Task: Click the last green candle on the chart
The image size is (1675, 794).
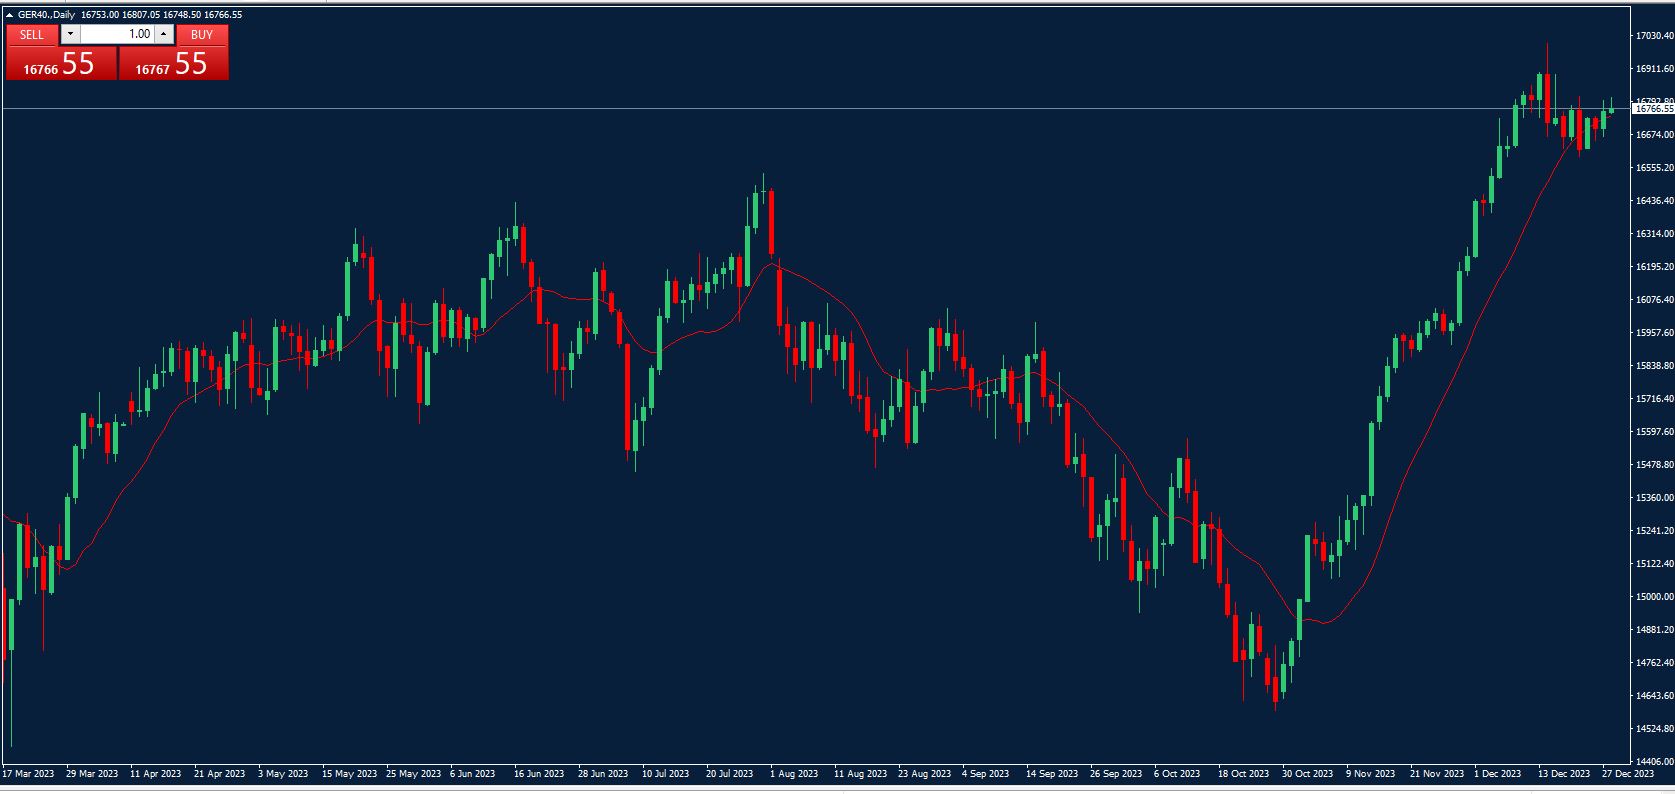Action: (x=1611, y=109)
